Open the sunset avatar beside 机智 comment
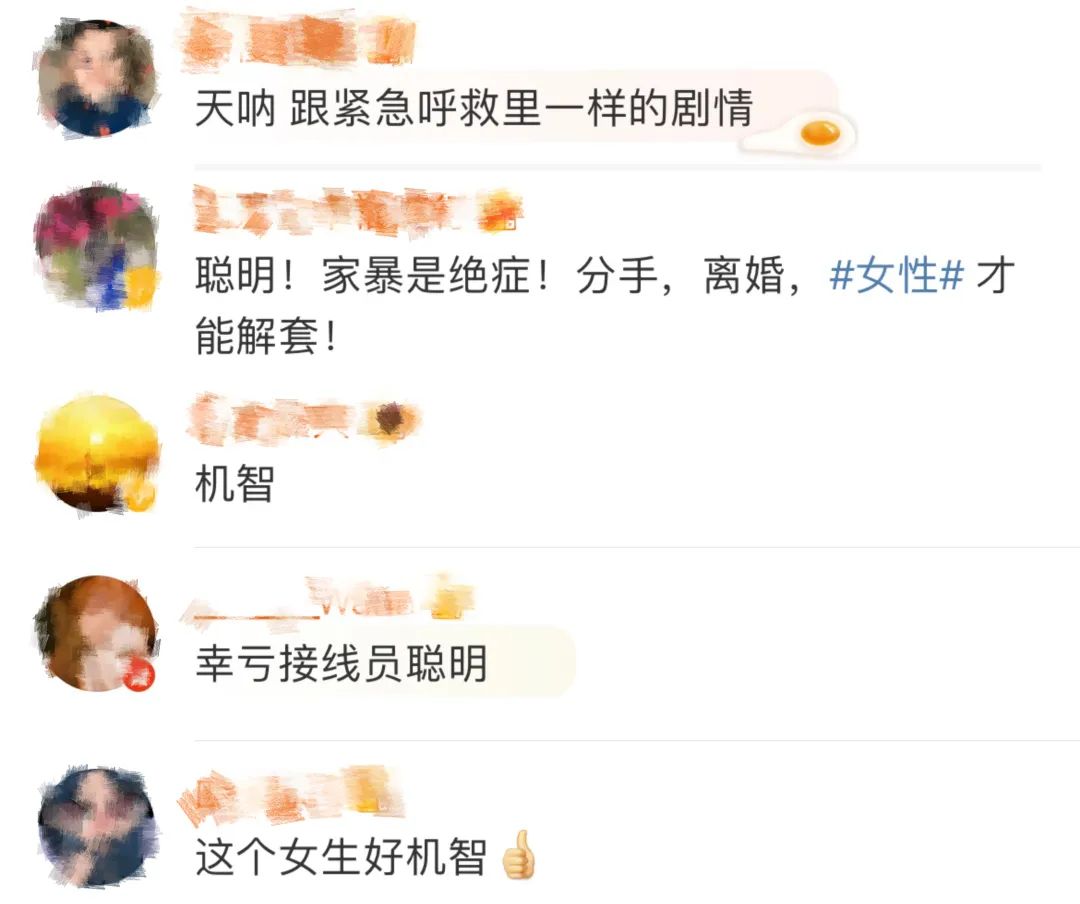 (96, 453)
